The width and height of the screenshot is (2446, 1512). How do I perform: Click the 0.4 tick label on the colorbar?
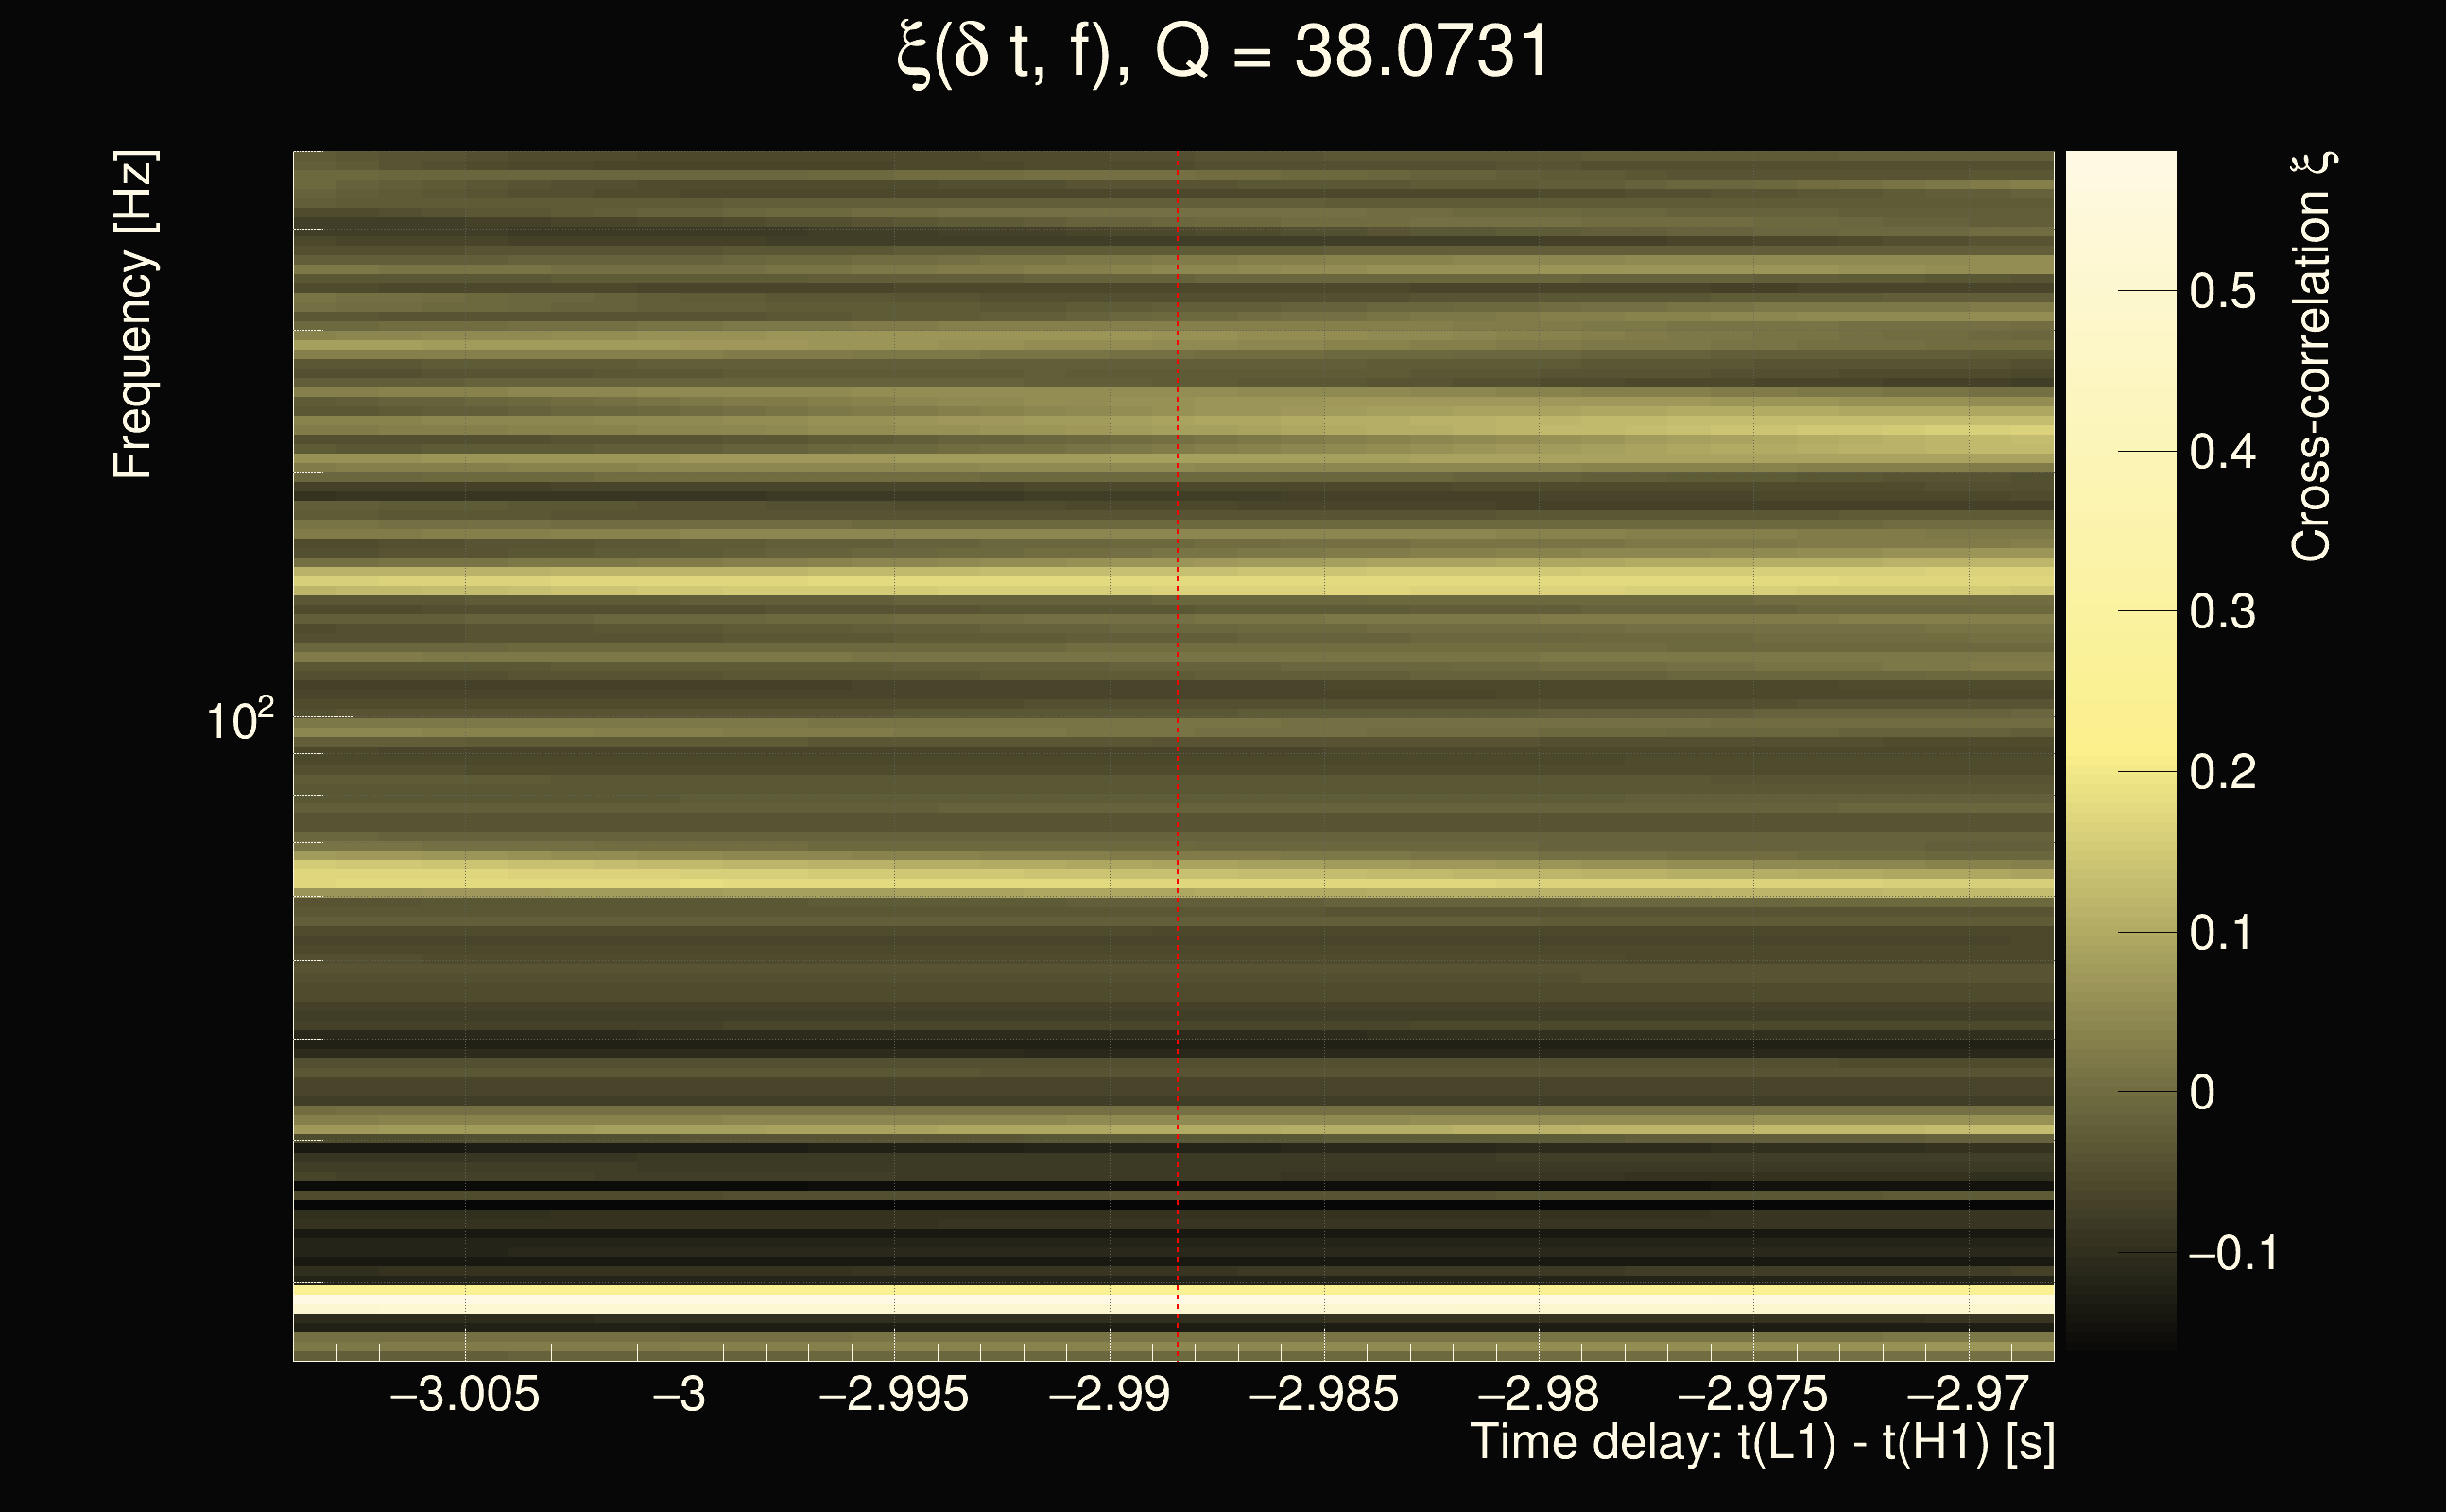pos(2222,452)
